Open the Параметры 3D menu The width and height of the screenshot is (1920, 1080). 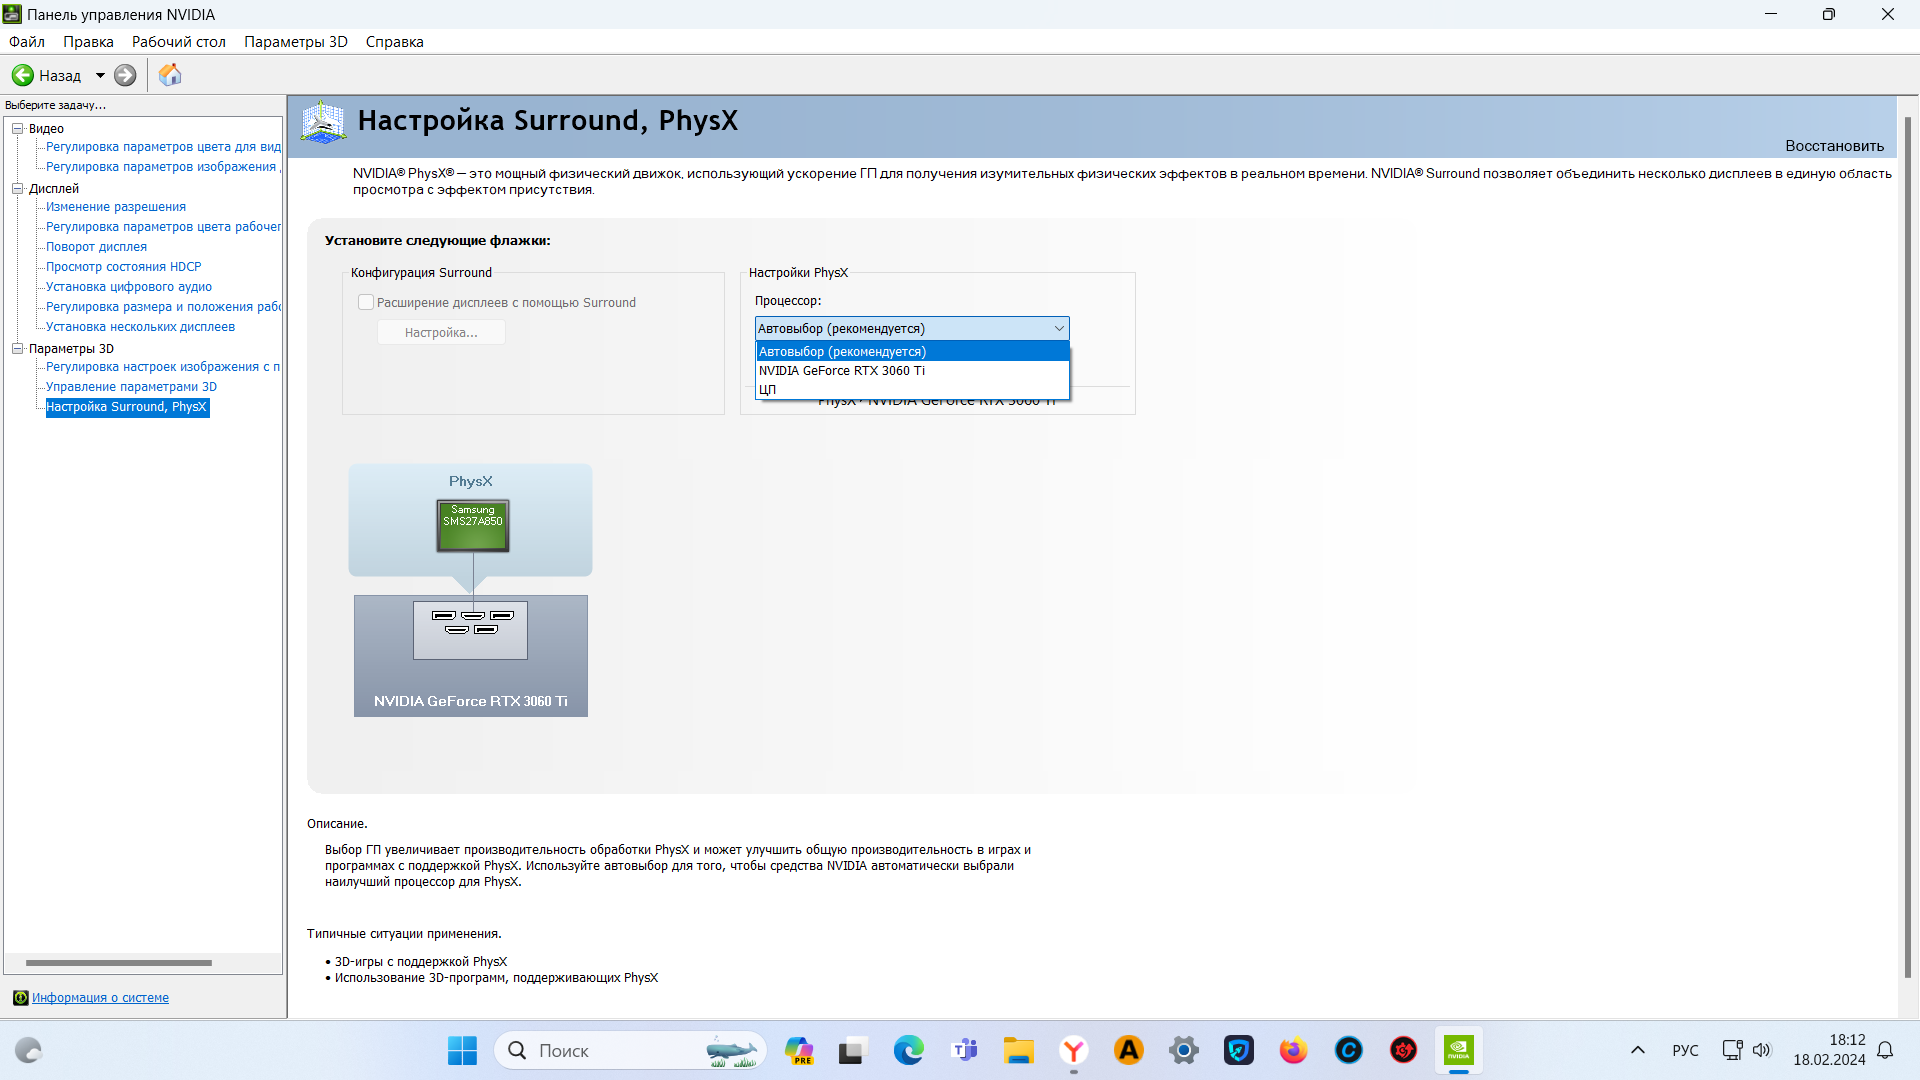click(x=295, y=41)
